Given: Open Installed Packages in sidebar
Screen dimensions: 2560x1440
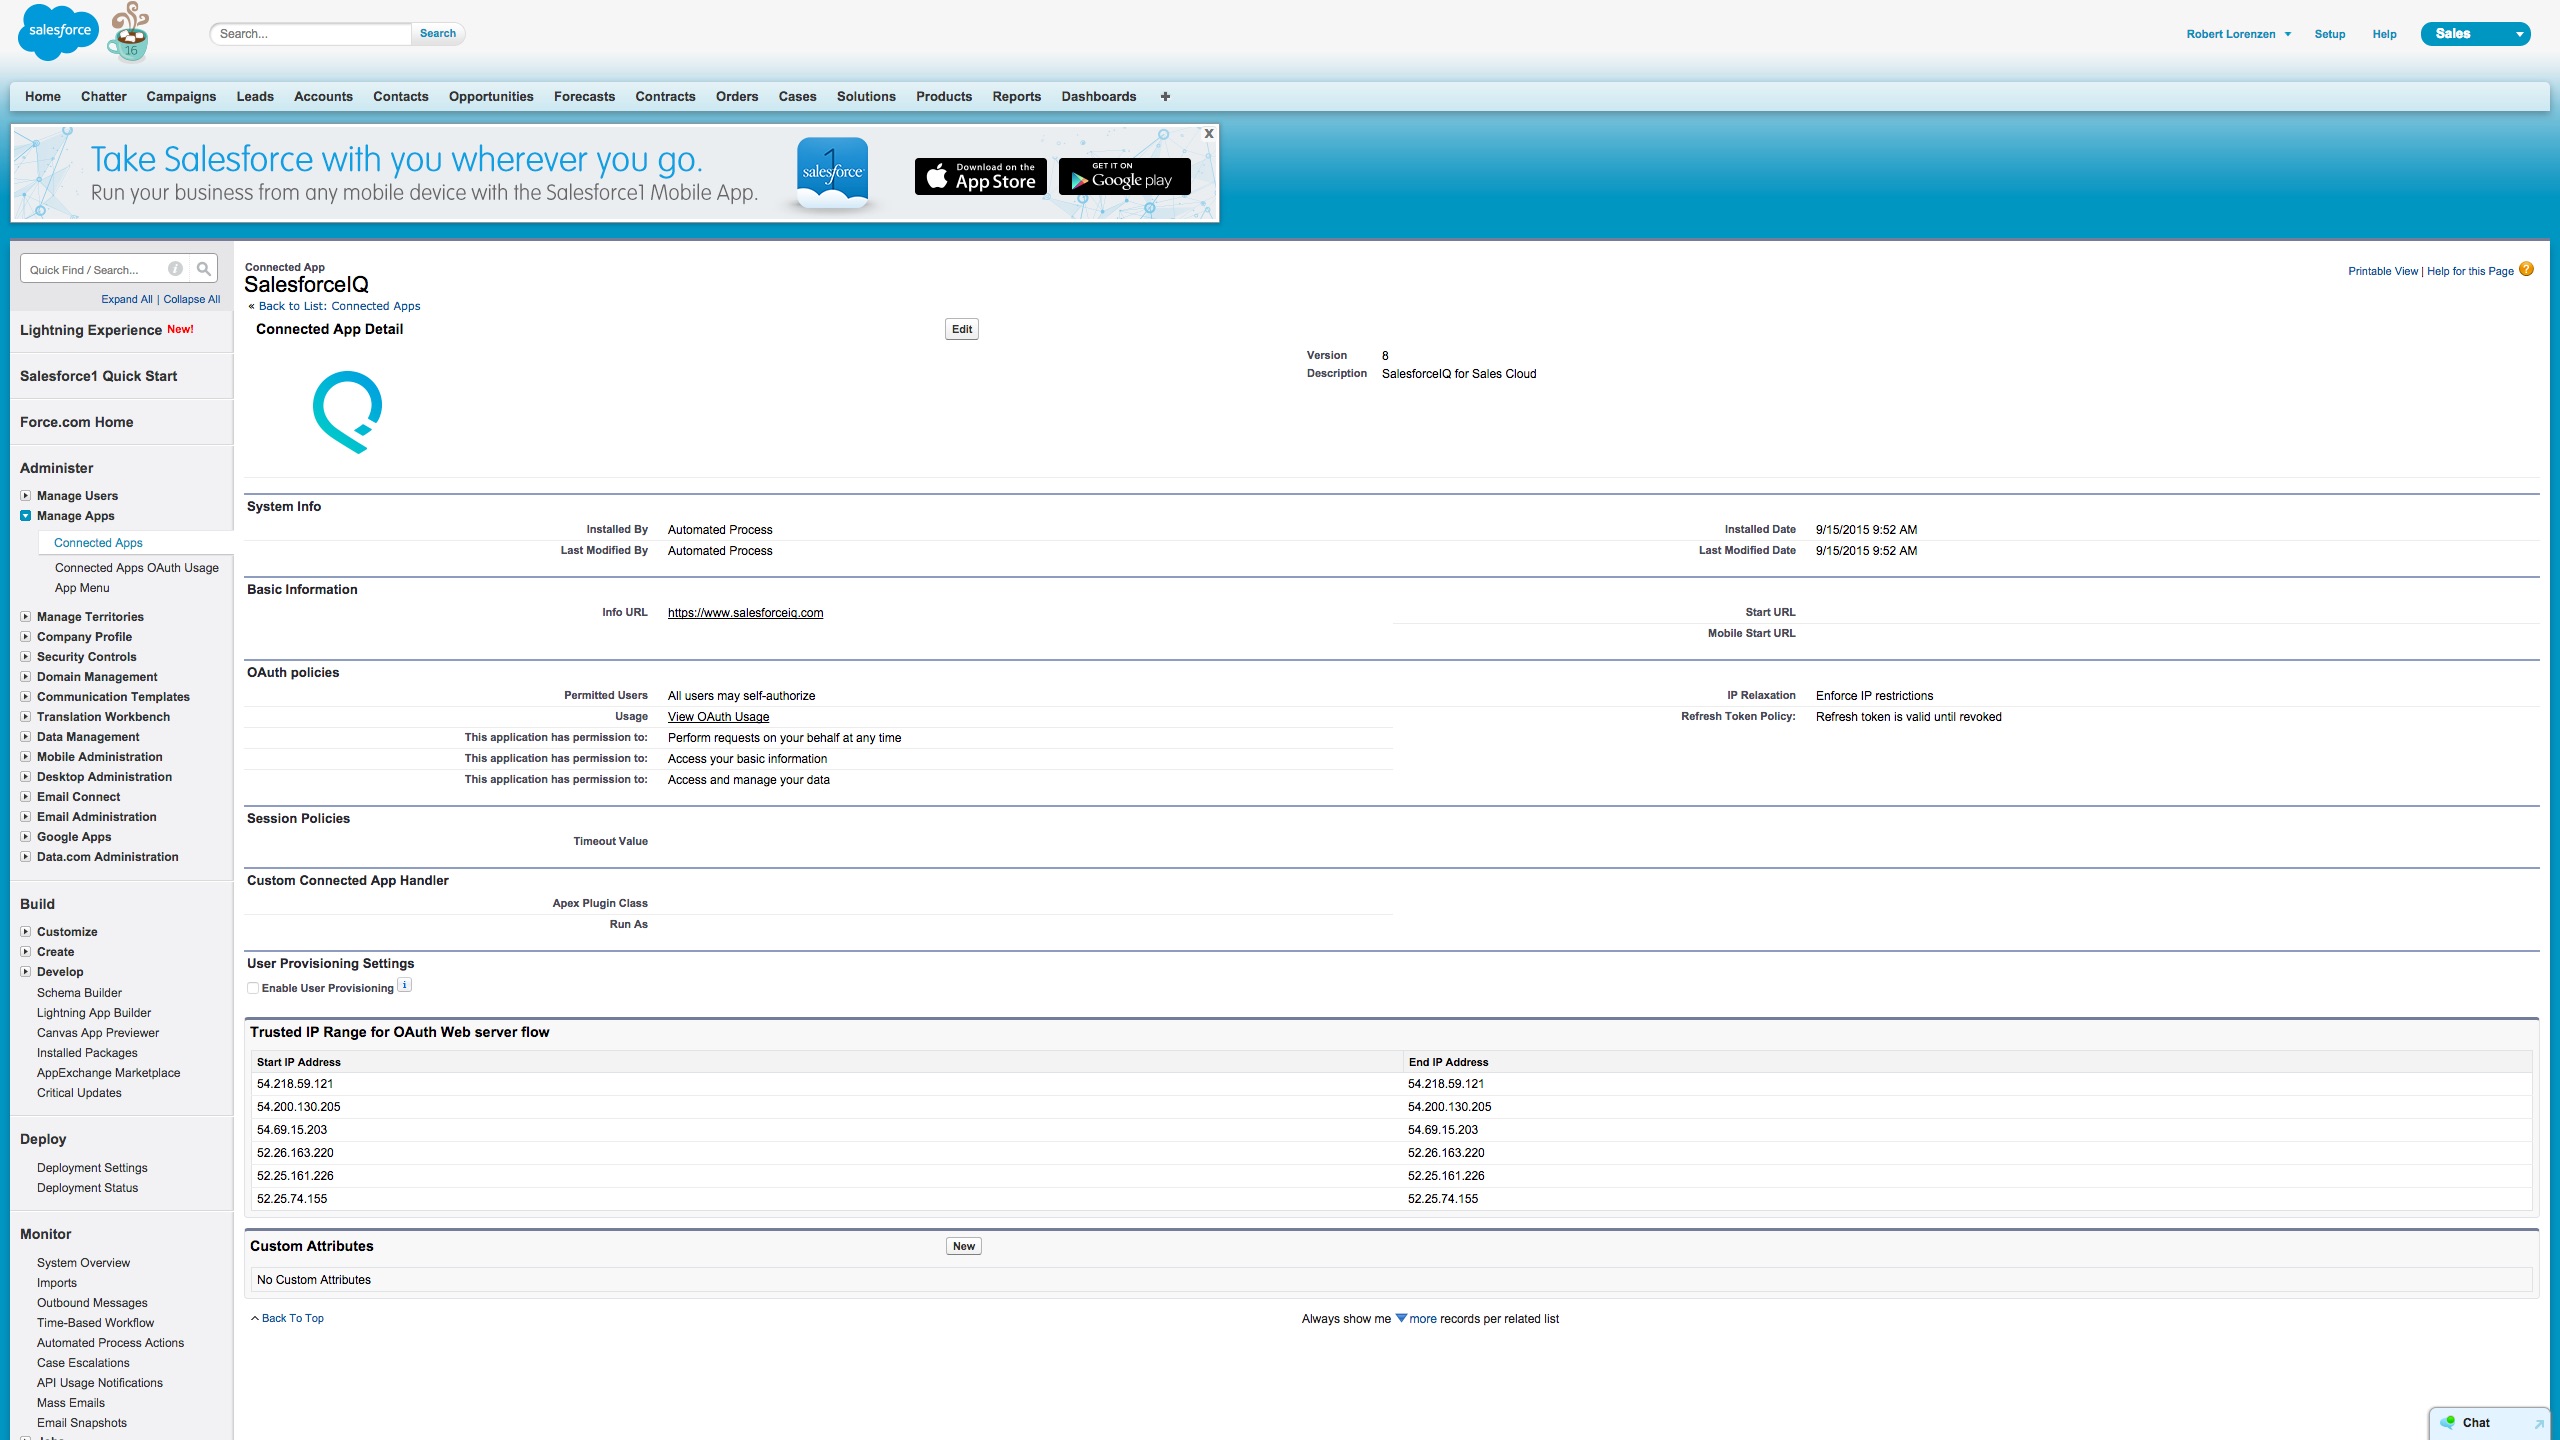Looking at the screenshot, I should tap(87, 1053).
